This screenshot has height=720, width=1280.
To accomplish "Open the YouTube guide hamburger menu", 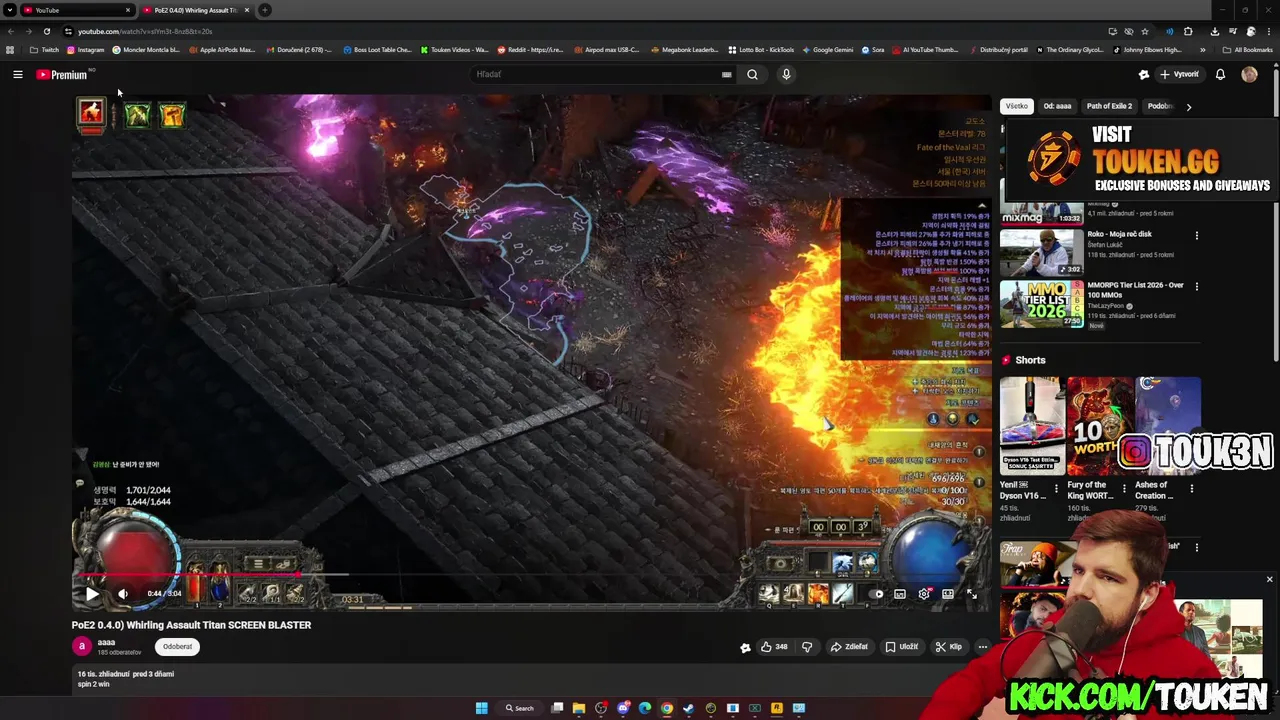I will pos(17,74).
